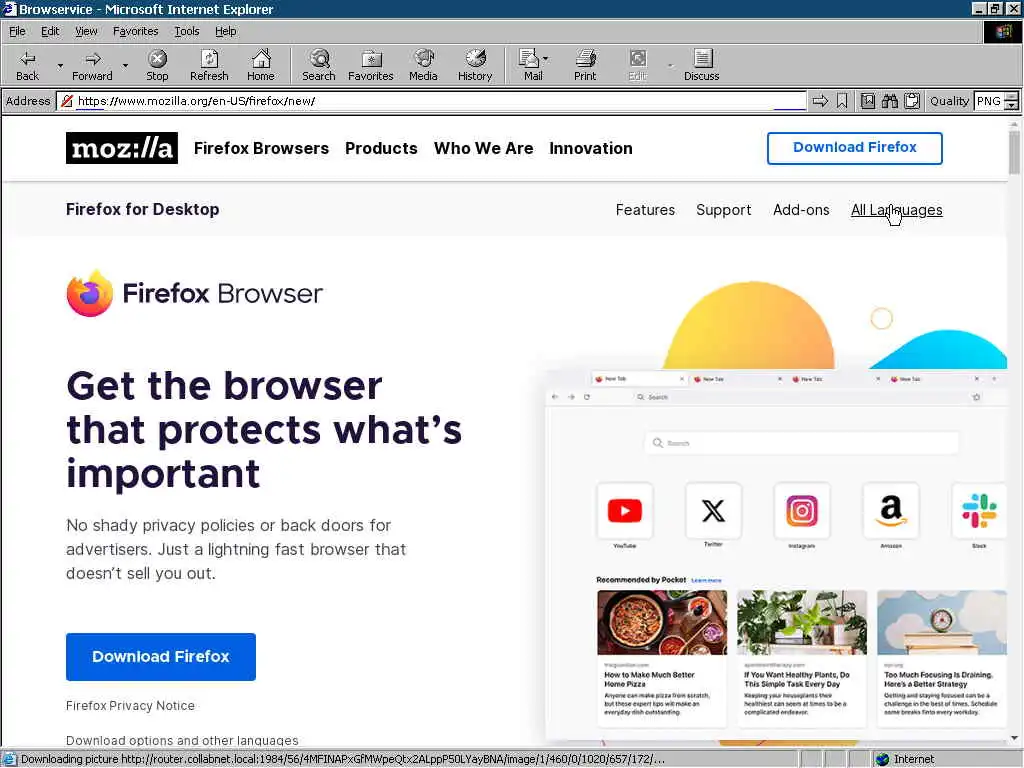Click the YouTube tile in the preview
This screenshot has width=1024, height=768.
click(x=624, y=511)
